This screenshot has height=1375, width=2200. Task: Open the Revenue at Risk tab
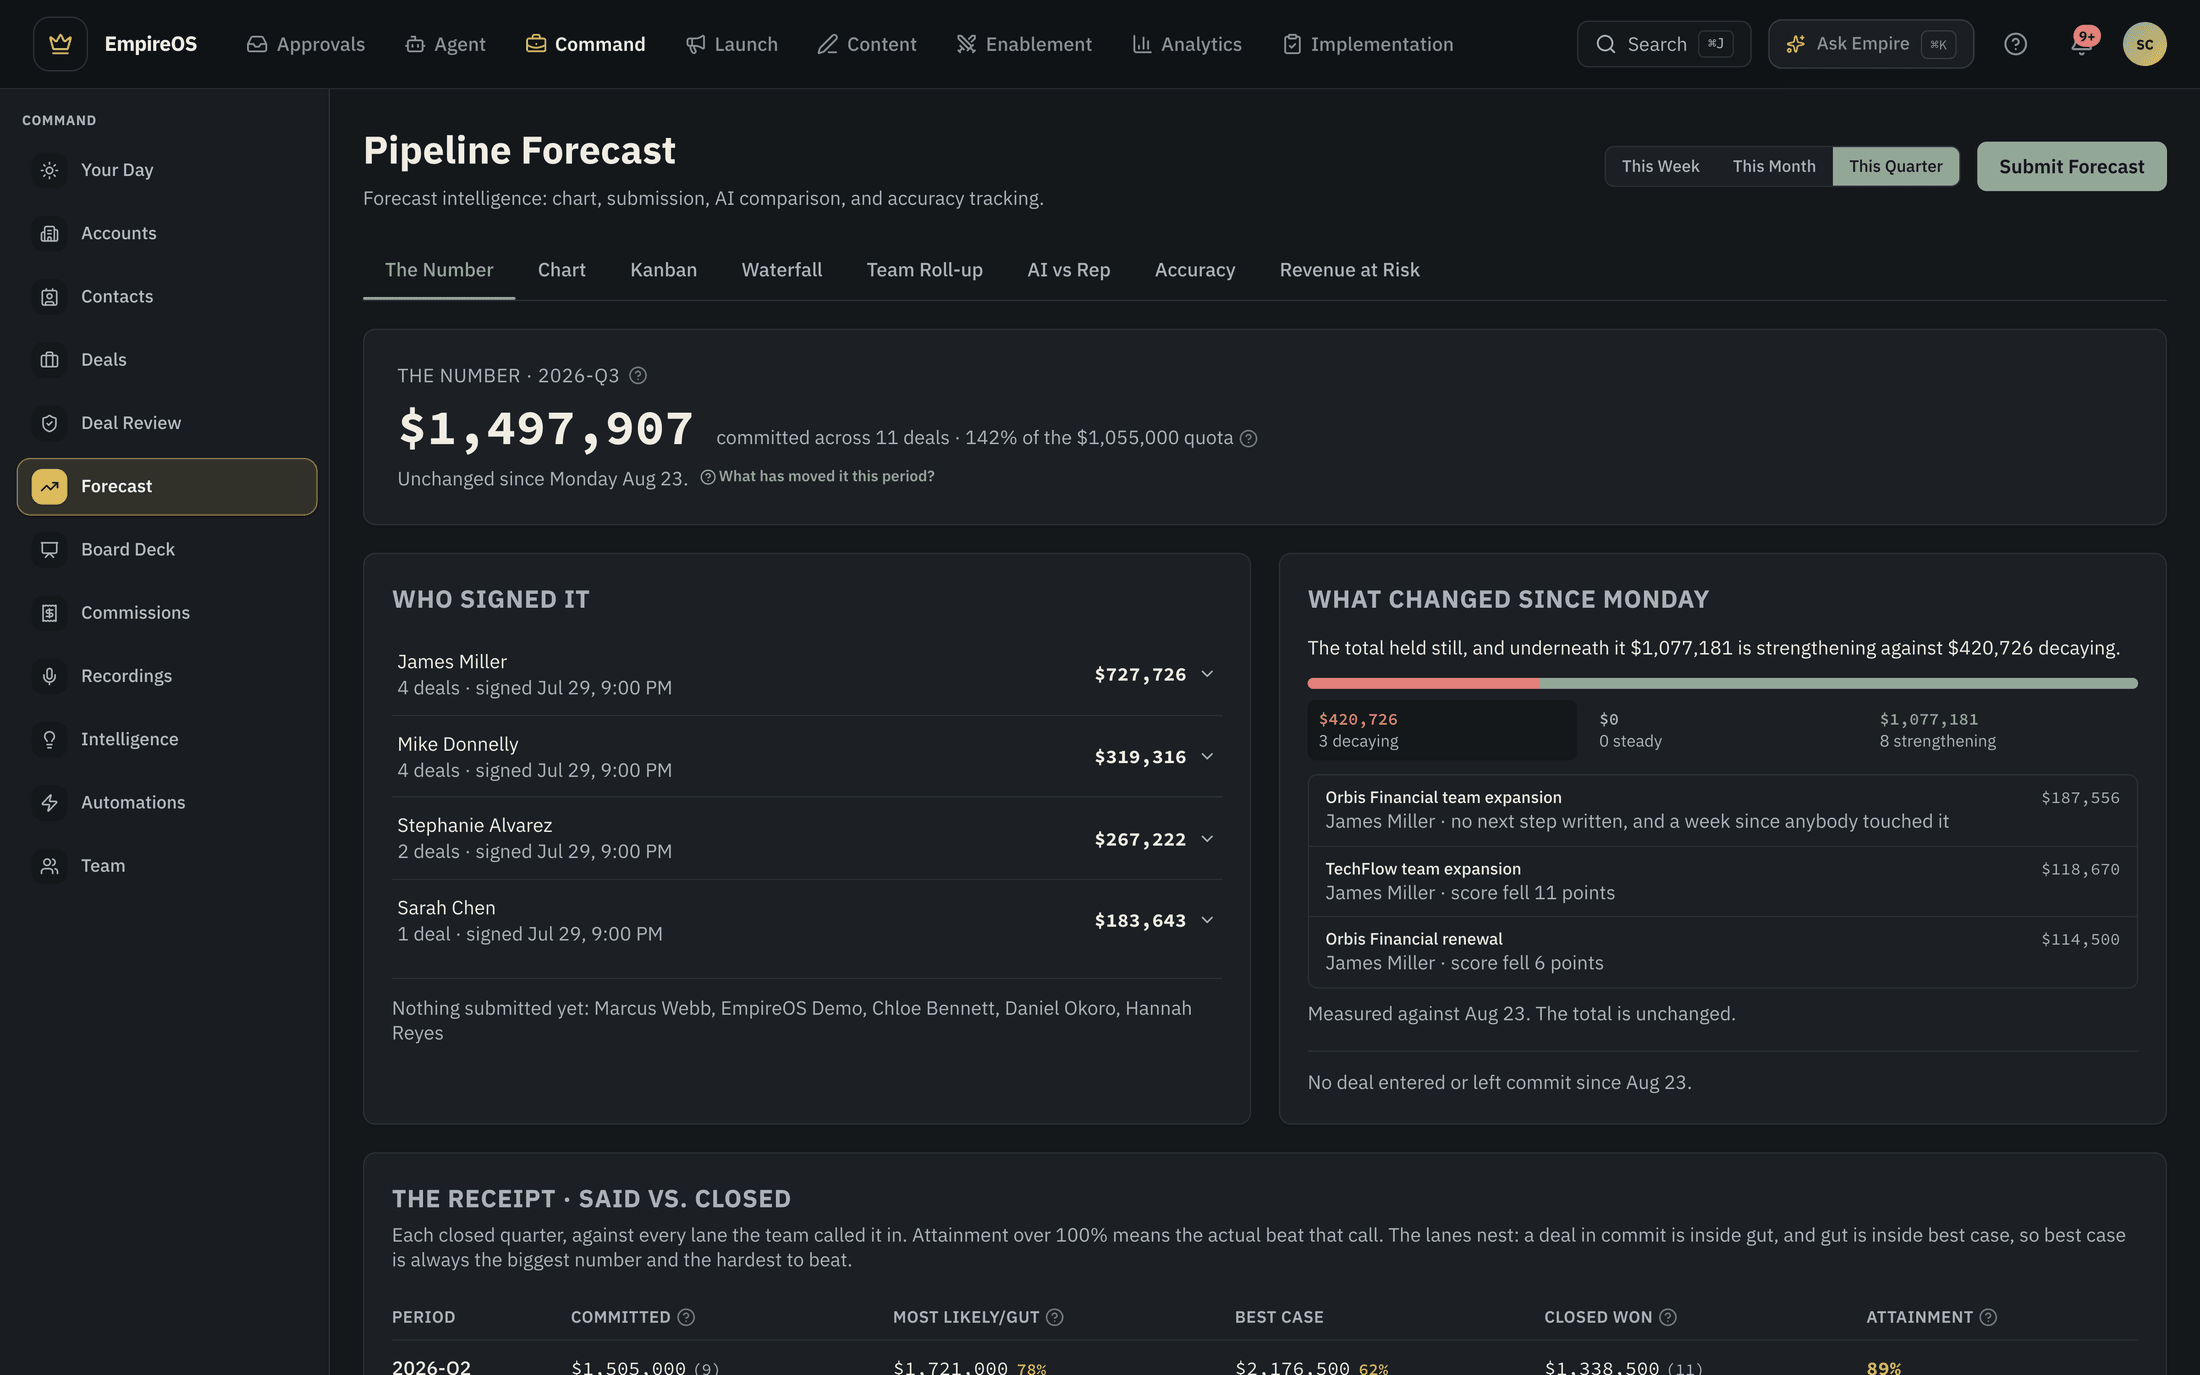(1349, 270)
